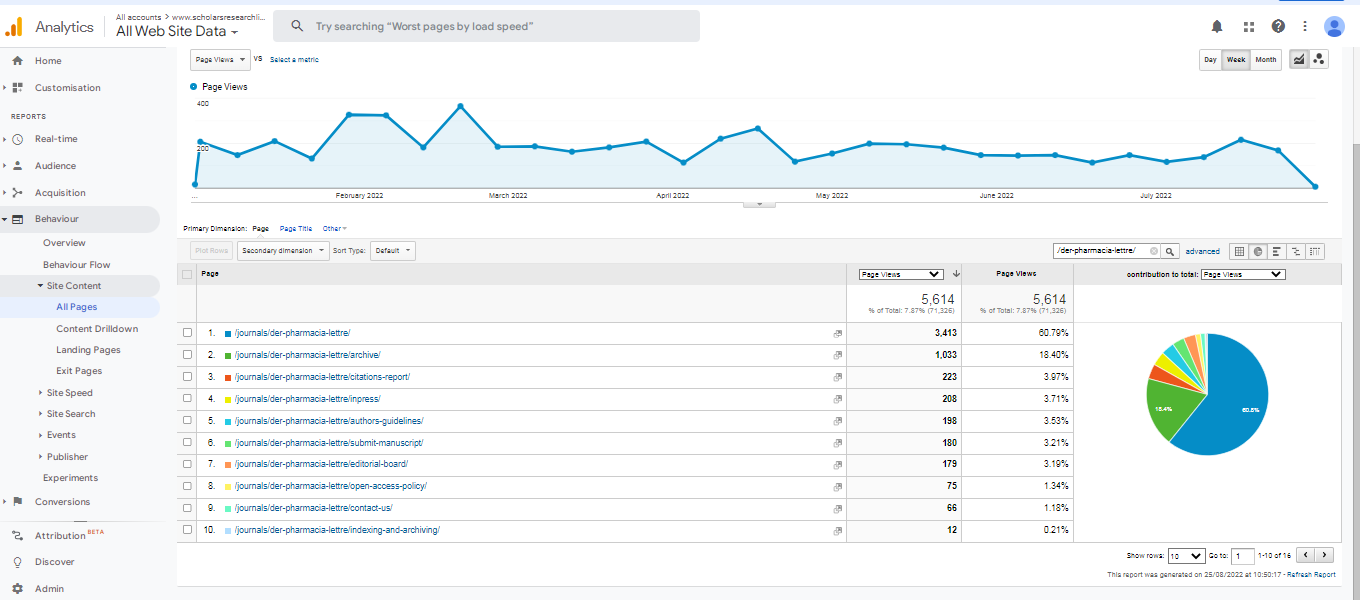Select the performance bar view icon
1360x600 pixels.
coord(1277,252)
